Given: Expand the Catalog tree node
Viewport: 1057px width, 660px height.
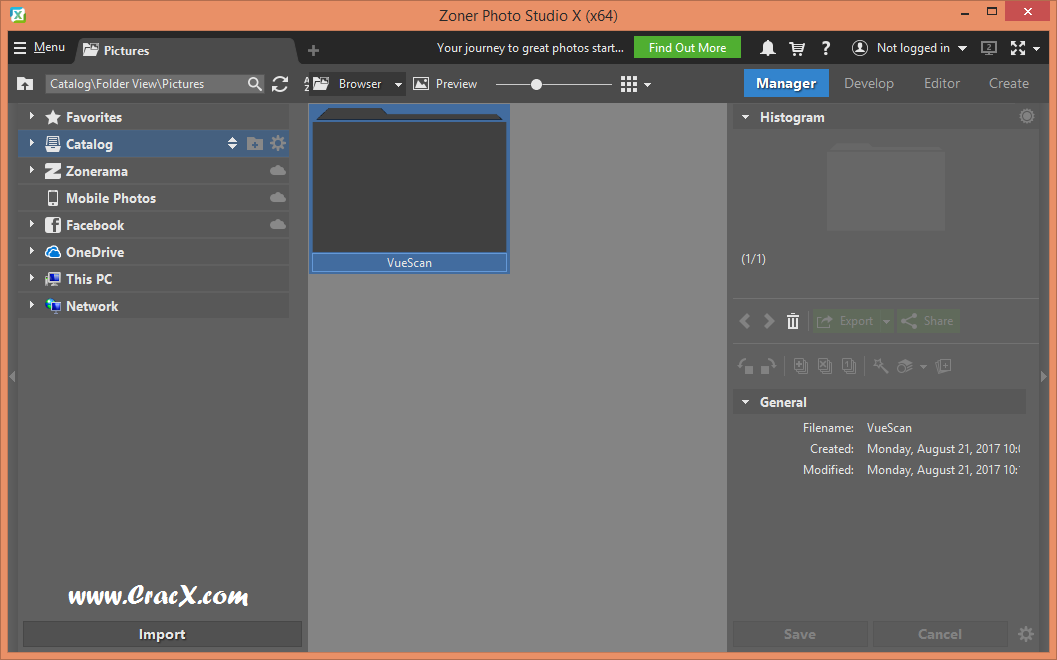Looking at the screenshot, I should [x=31, y=143].
